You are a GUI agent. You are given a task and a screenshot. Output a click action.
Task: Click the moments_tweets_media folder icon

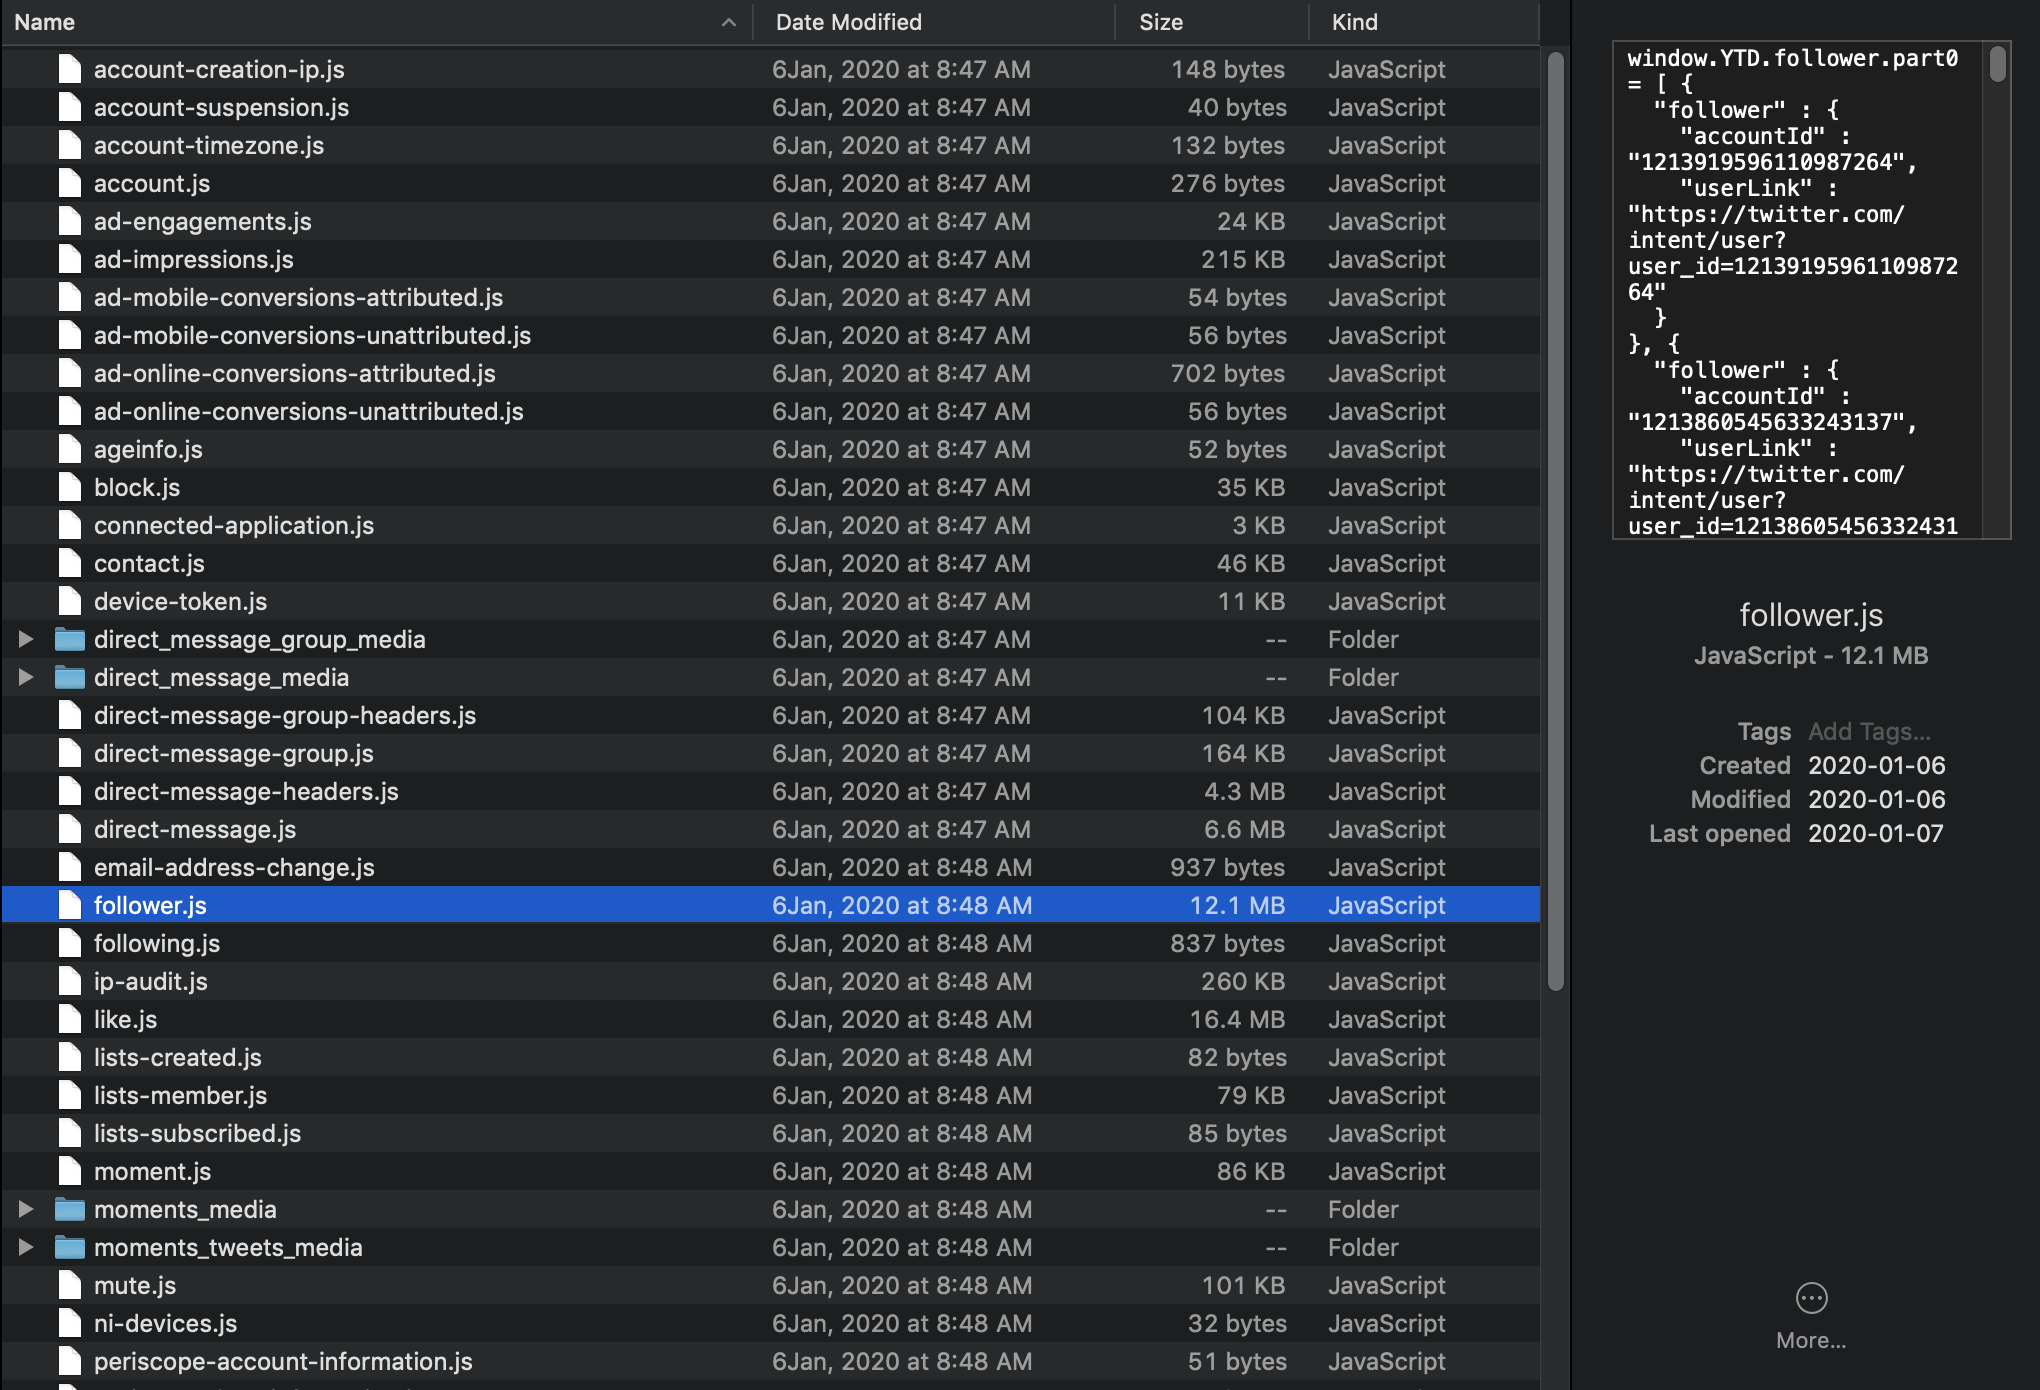point(69,1247)
